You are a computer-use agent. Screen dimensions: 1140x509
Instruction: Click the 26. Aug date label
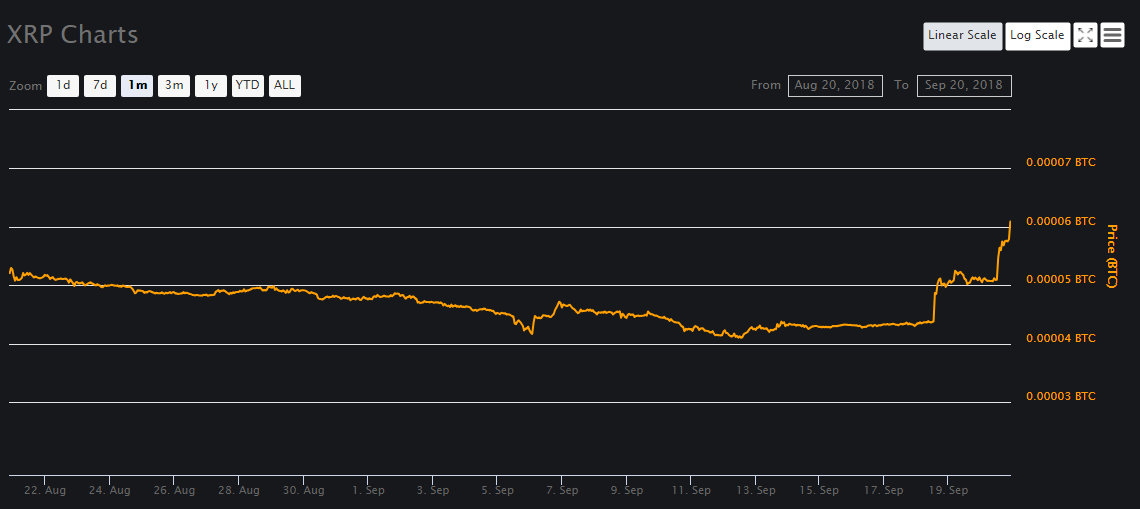pyautogui.click(x=174, y=491)
